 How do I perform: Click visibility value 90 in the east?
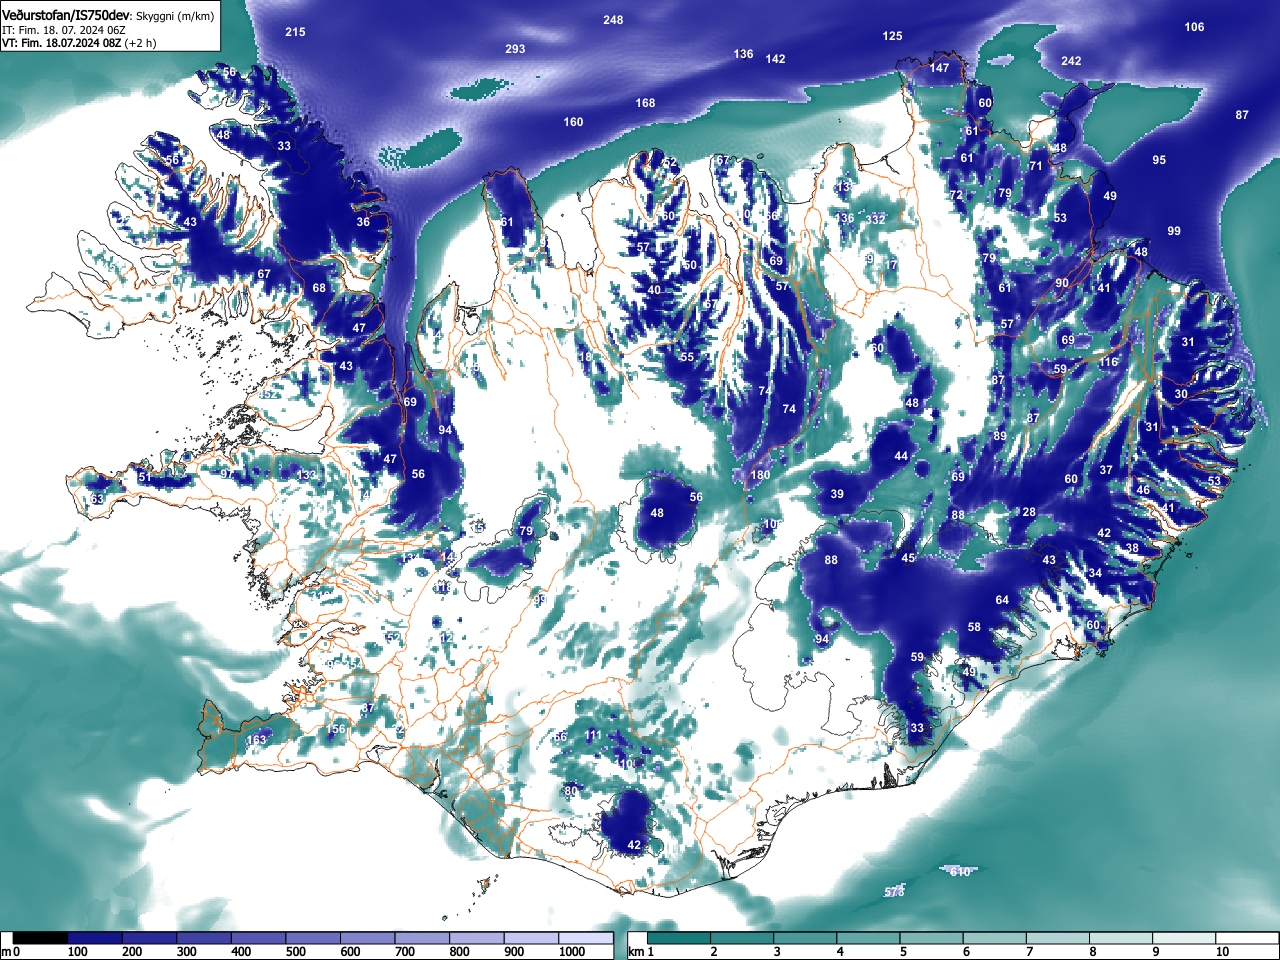(x=1062, y=283)
